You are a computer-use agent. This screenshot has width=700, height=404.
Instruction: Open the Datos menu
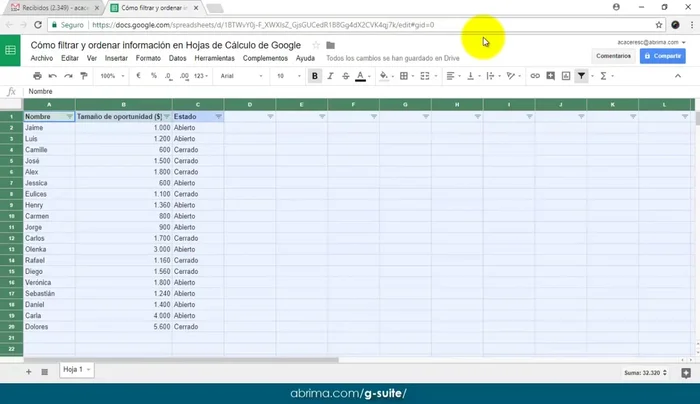point(178,58)
